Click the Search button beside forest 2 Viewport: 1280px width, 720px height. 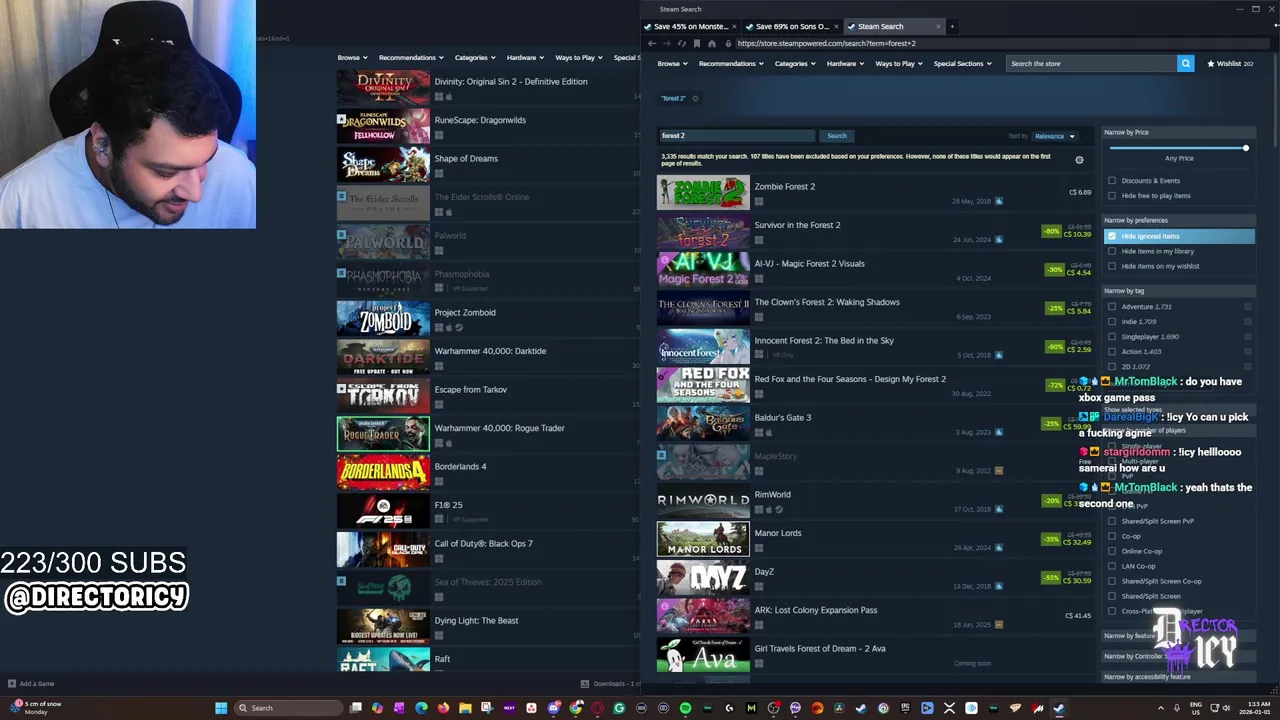[837, 136]
